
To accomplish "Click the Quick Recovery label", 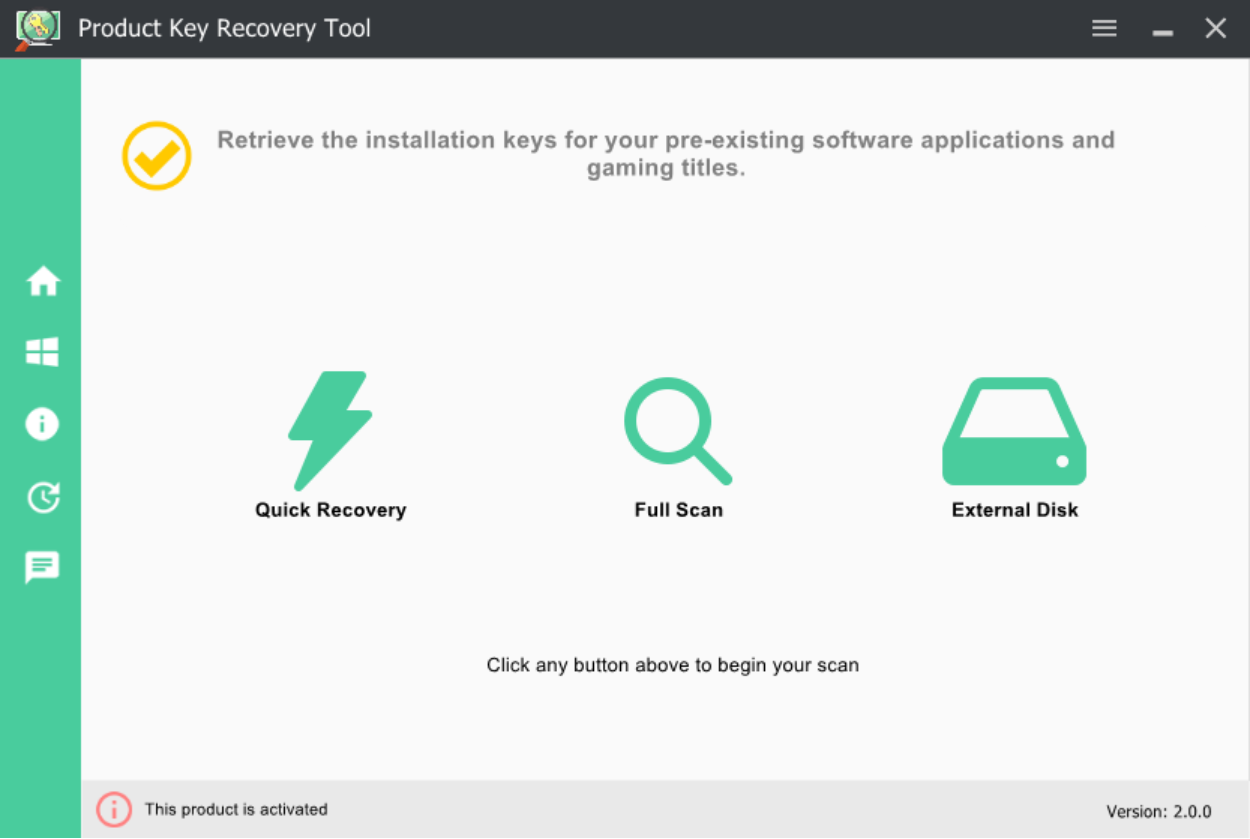I will pos(330,510).
